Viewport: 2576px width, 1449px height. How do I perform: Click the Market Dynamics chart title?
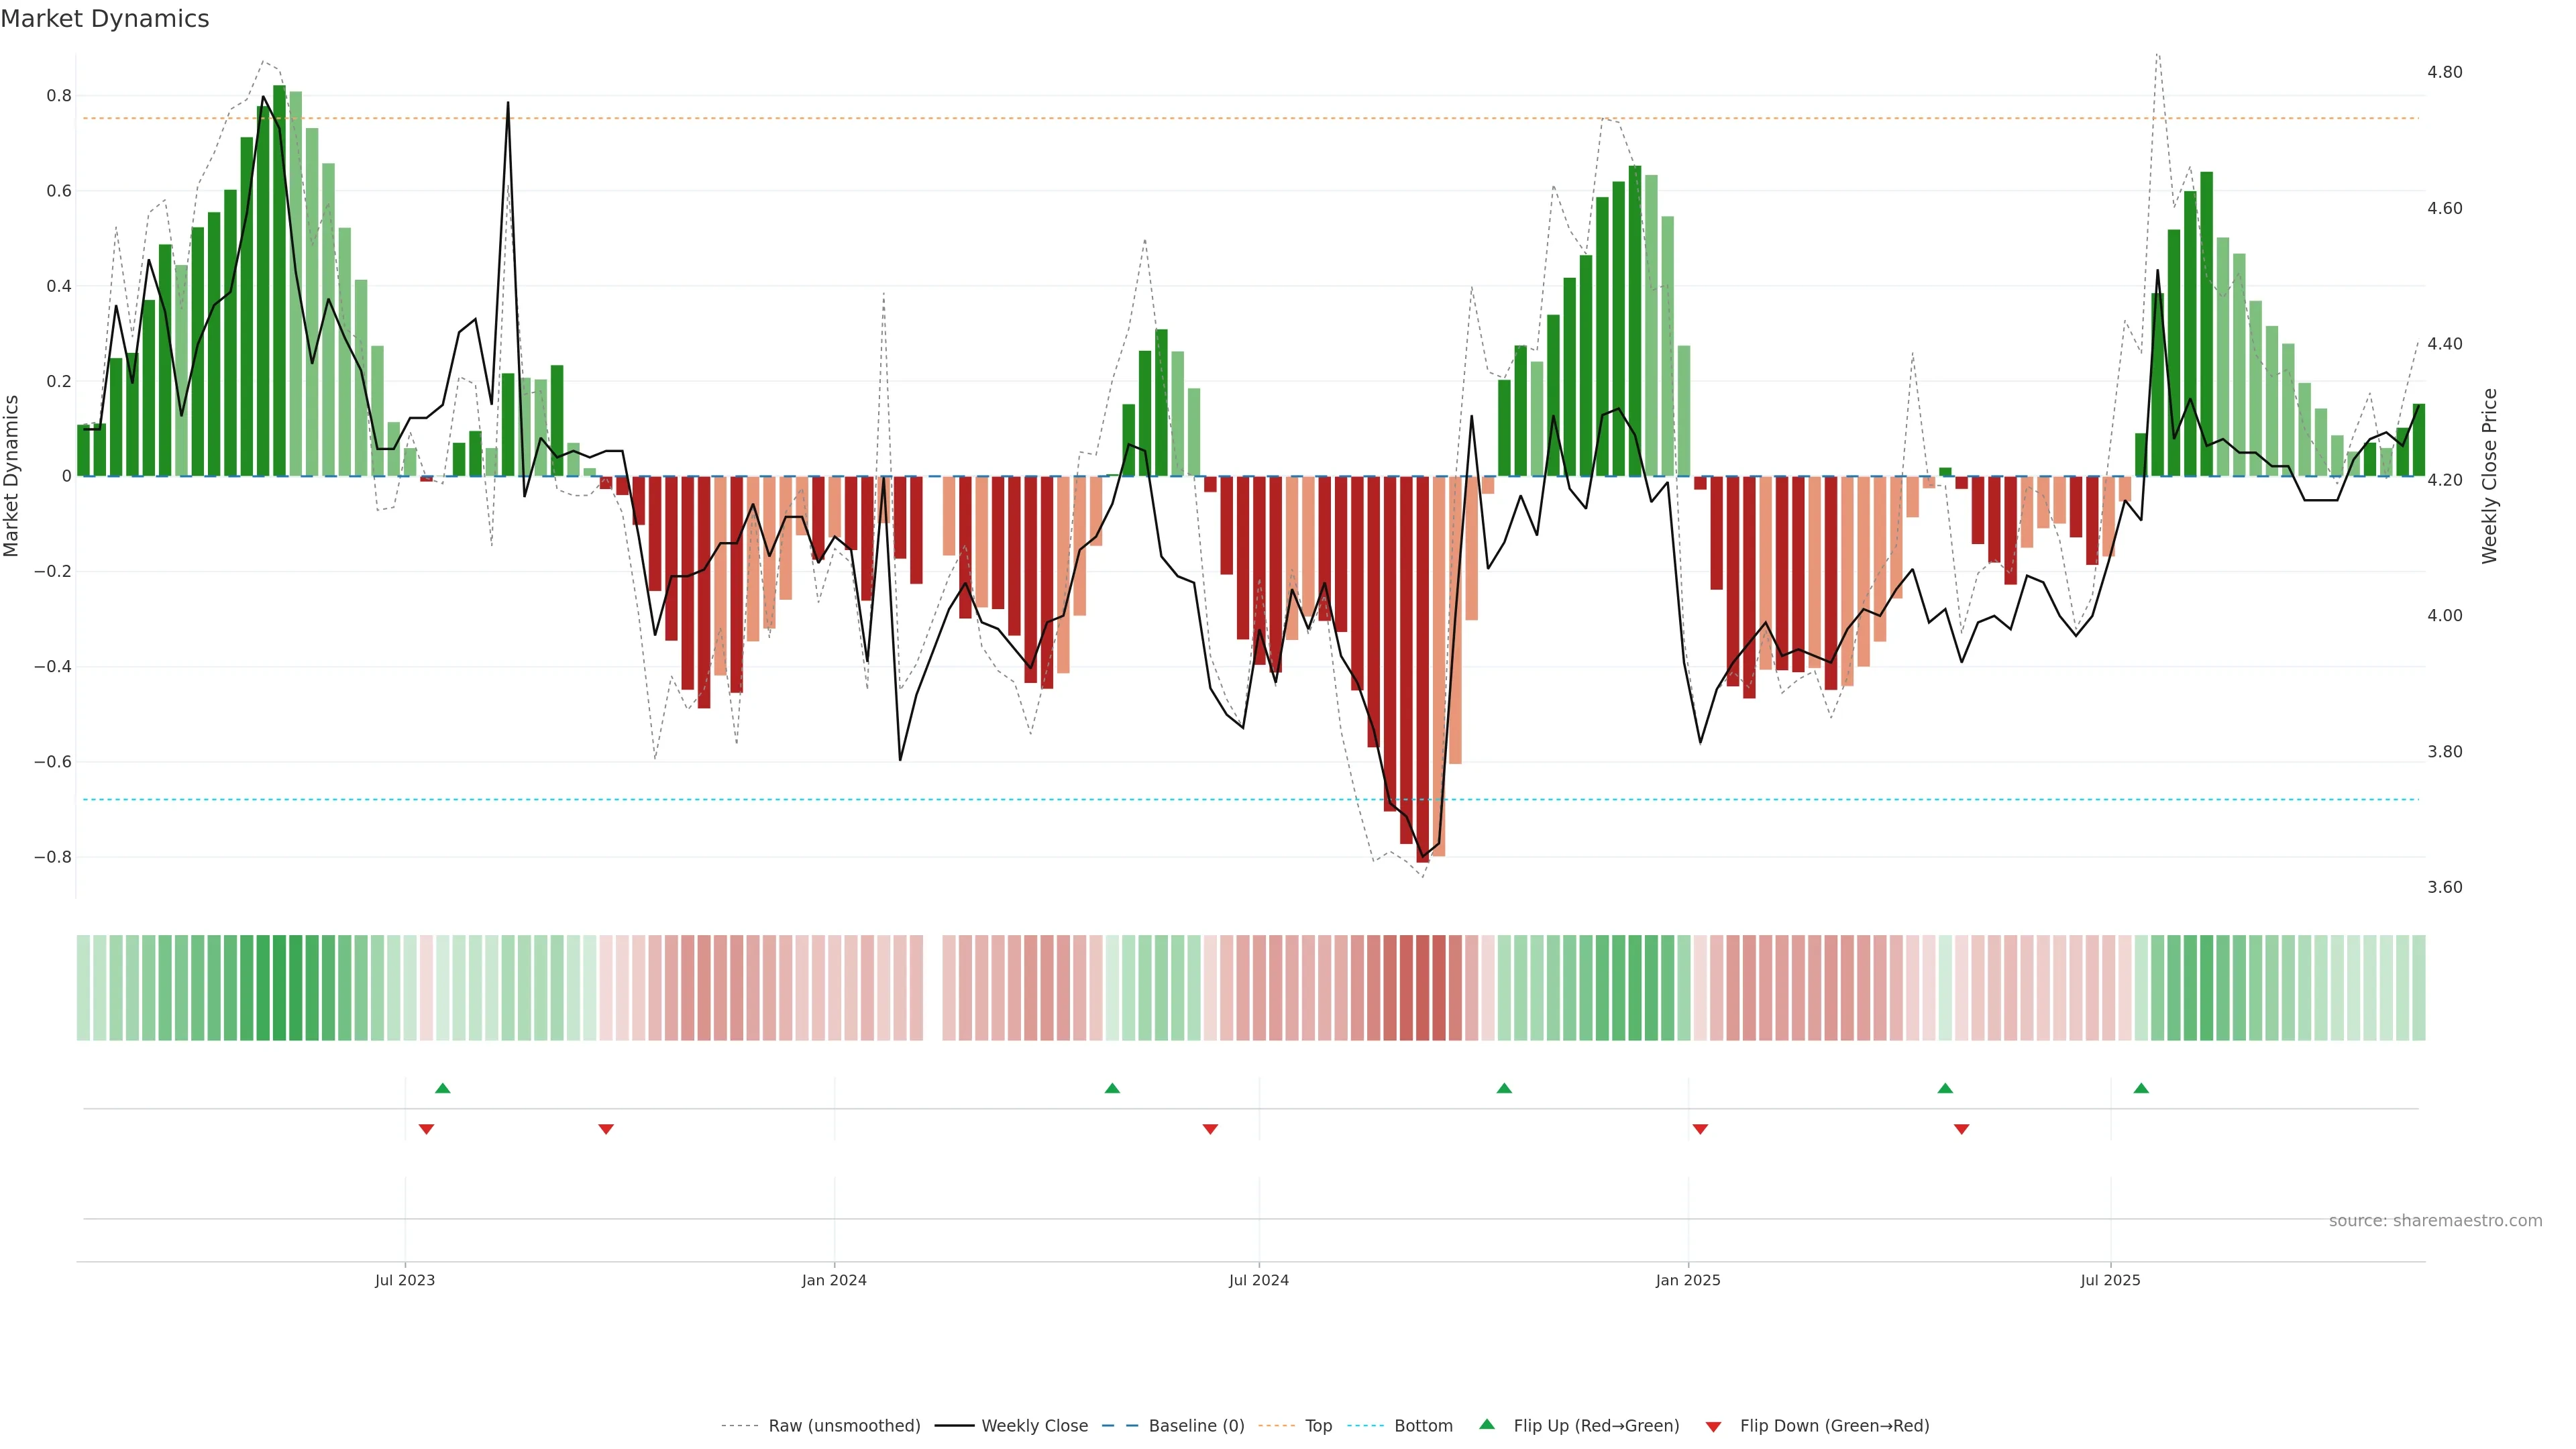point(105,19)
